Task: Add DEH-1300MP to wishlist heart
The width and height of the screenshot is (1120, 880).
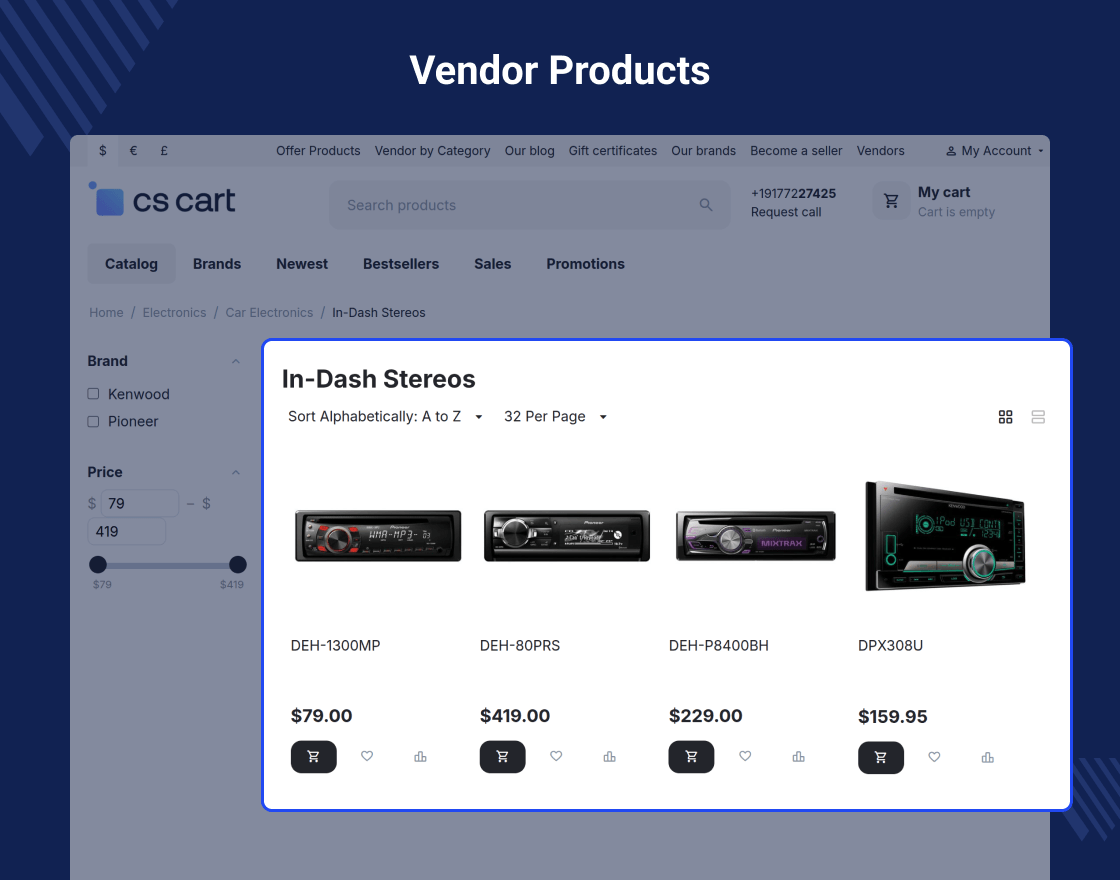Action: [367, 756]
